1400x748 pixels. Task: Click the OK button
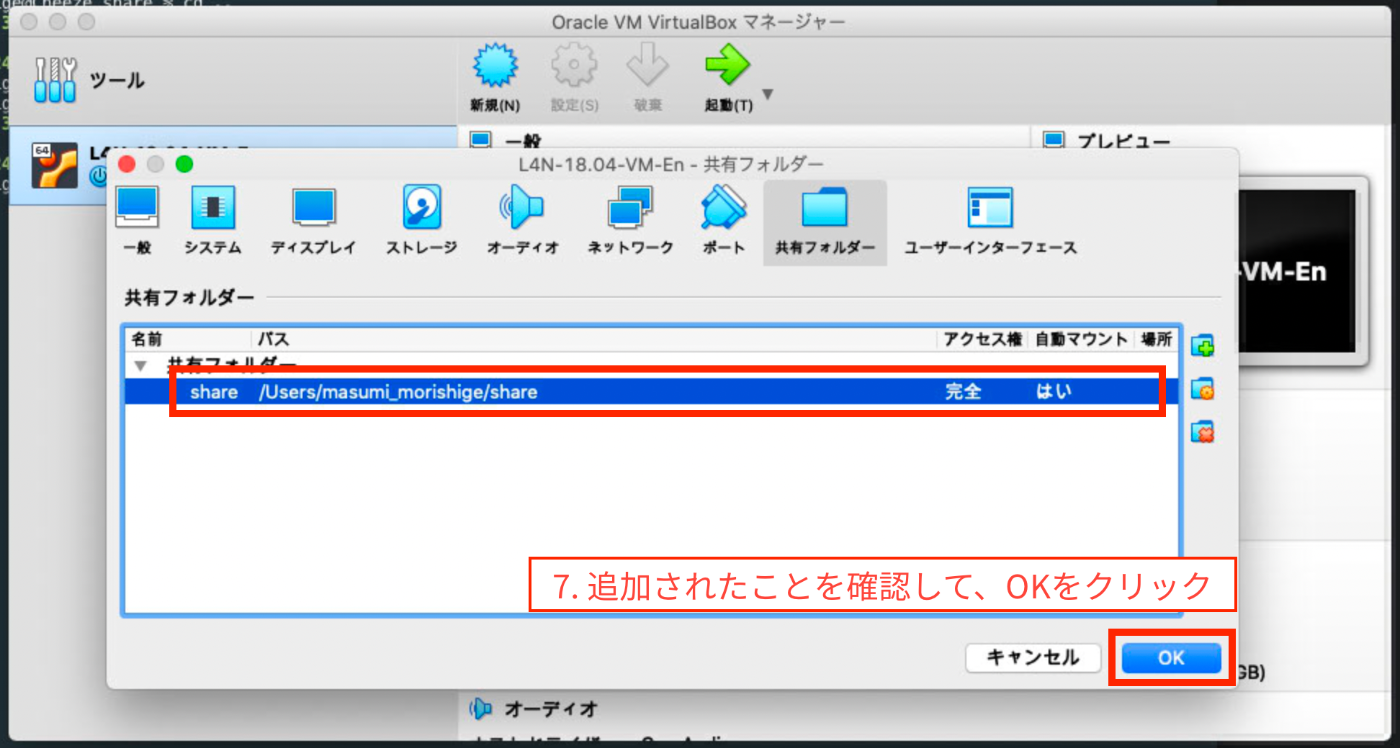[x=1171, y=658]
